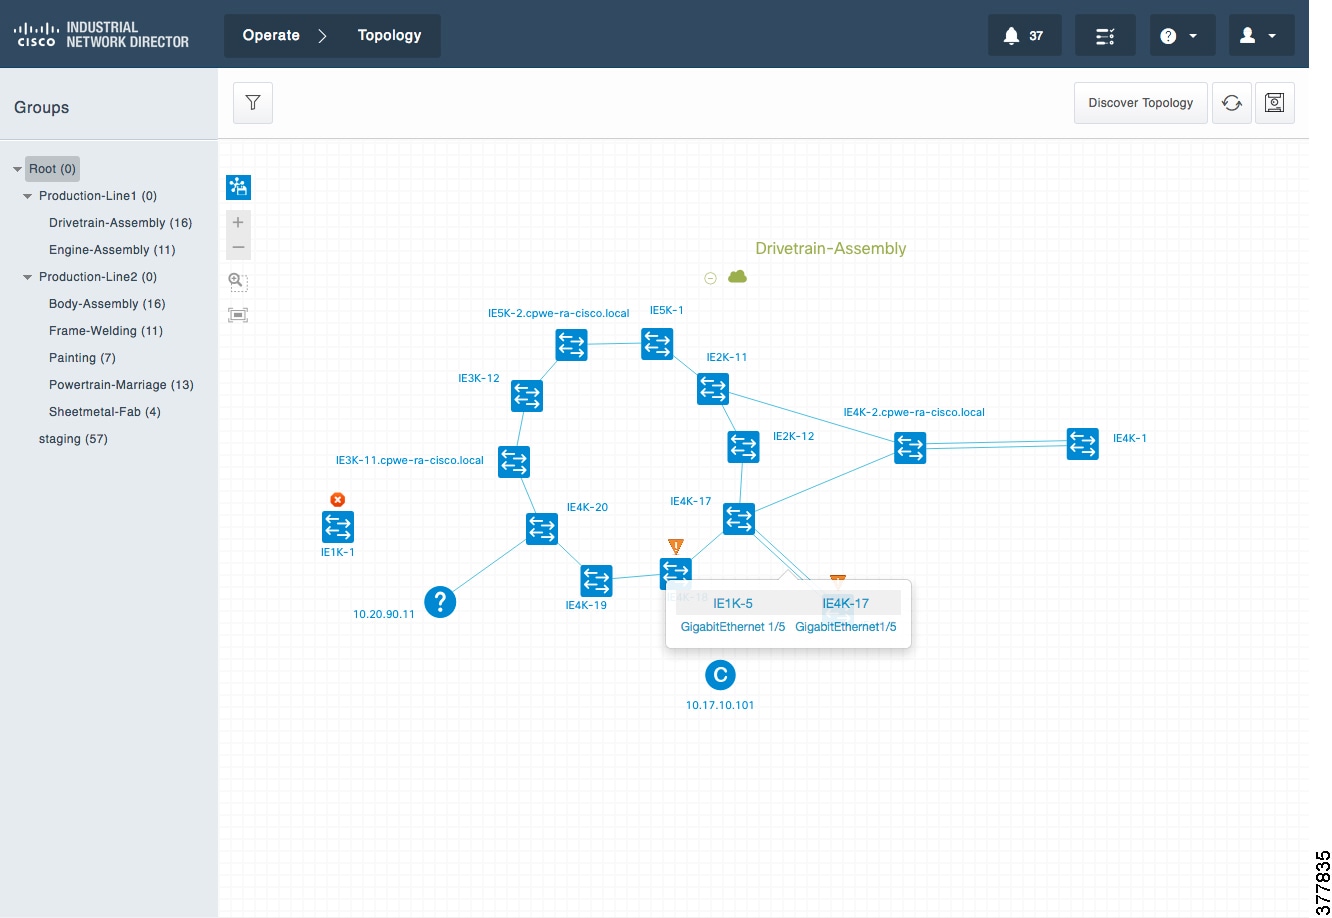Select the IE2K-11 switch node
1332x918 pixels.
tap(713, 388)
